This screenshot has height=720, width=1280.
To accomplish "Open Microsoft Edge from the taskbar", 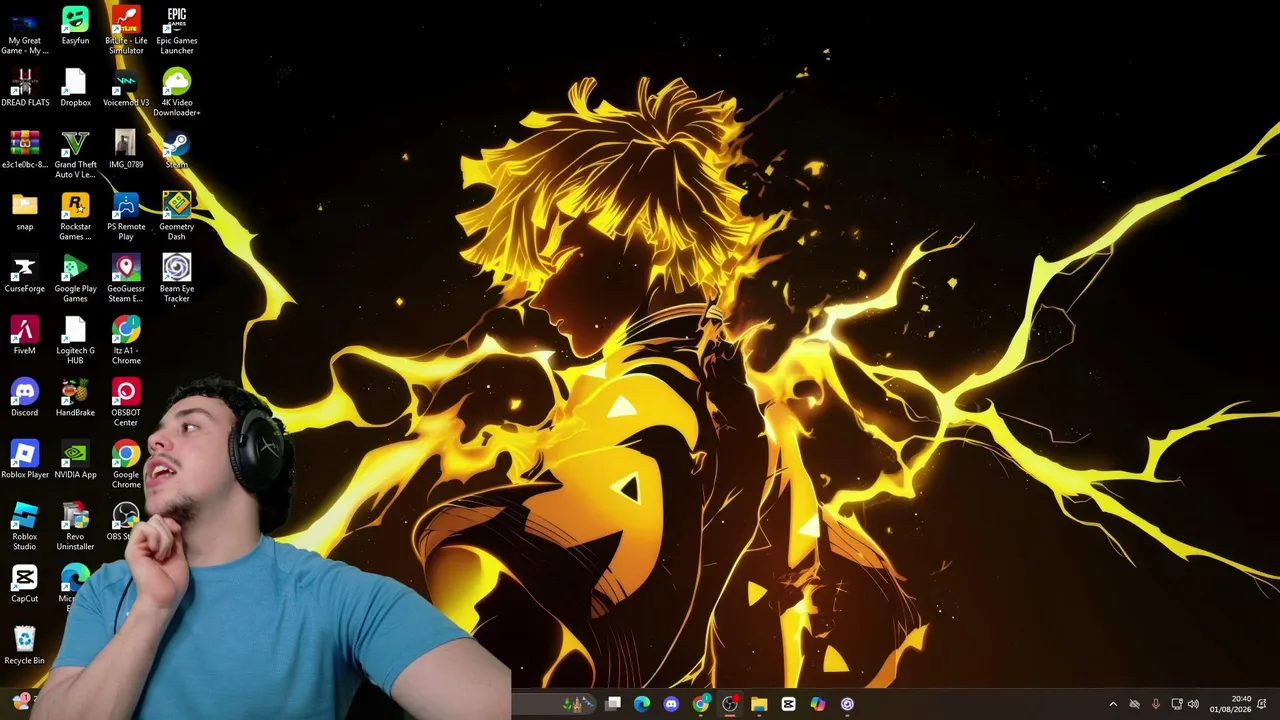I will pyautogui.click(x=642, y=704).
